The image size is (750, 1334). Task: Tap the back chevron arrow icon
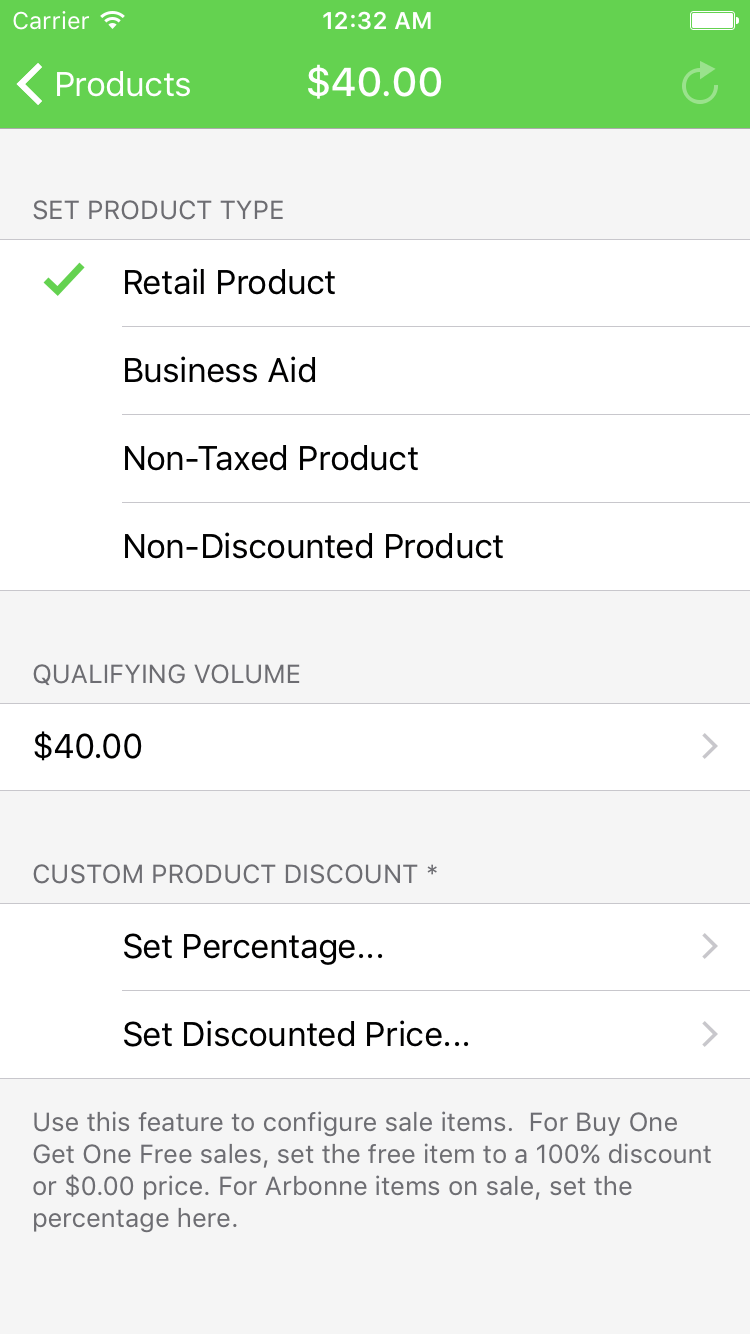30,84
